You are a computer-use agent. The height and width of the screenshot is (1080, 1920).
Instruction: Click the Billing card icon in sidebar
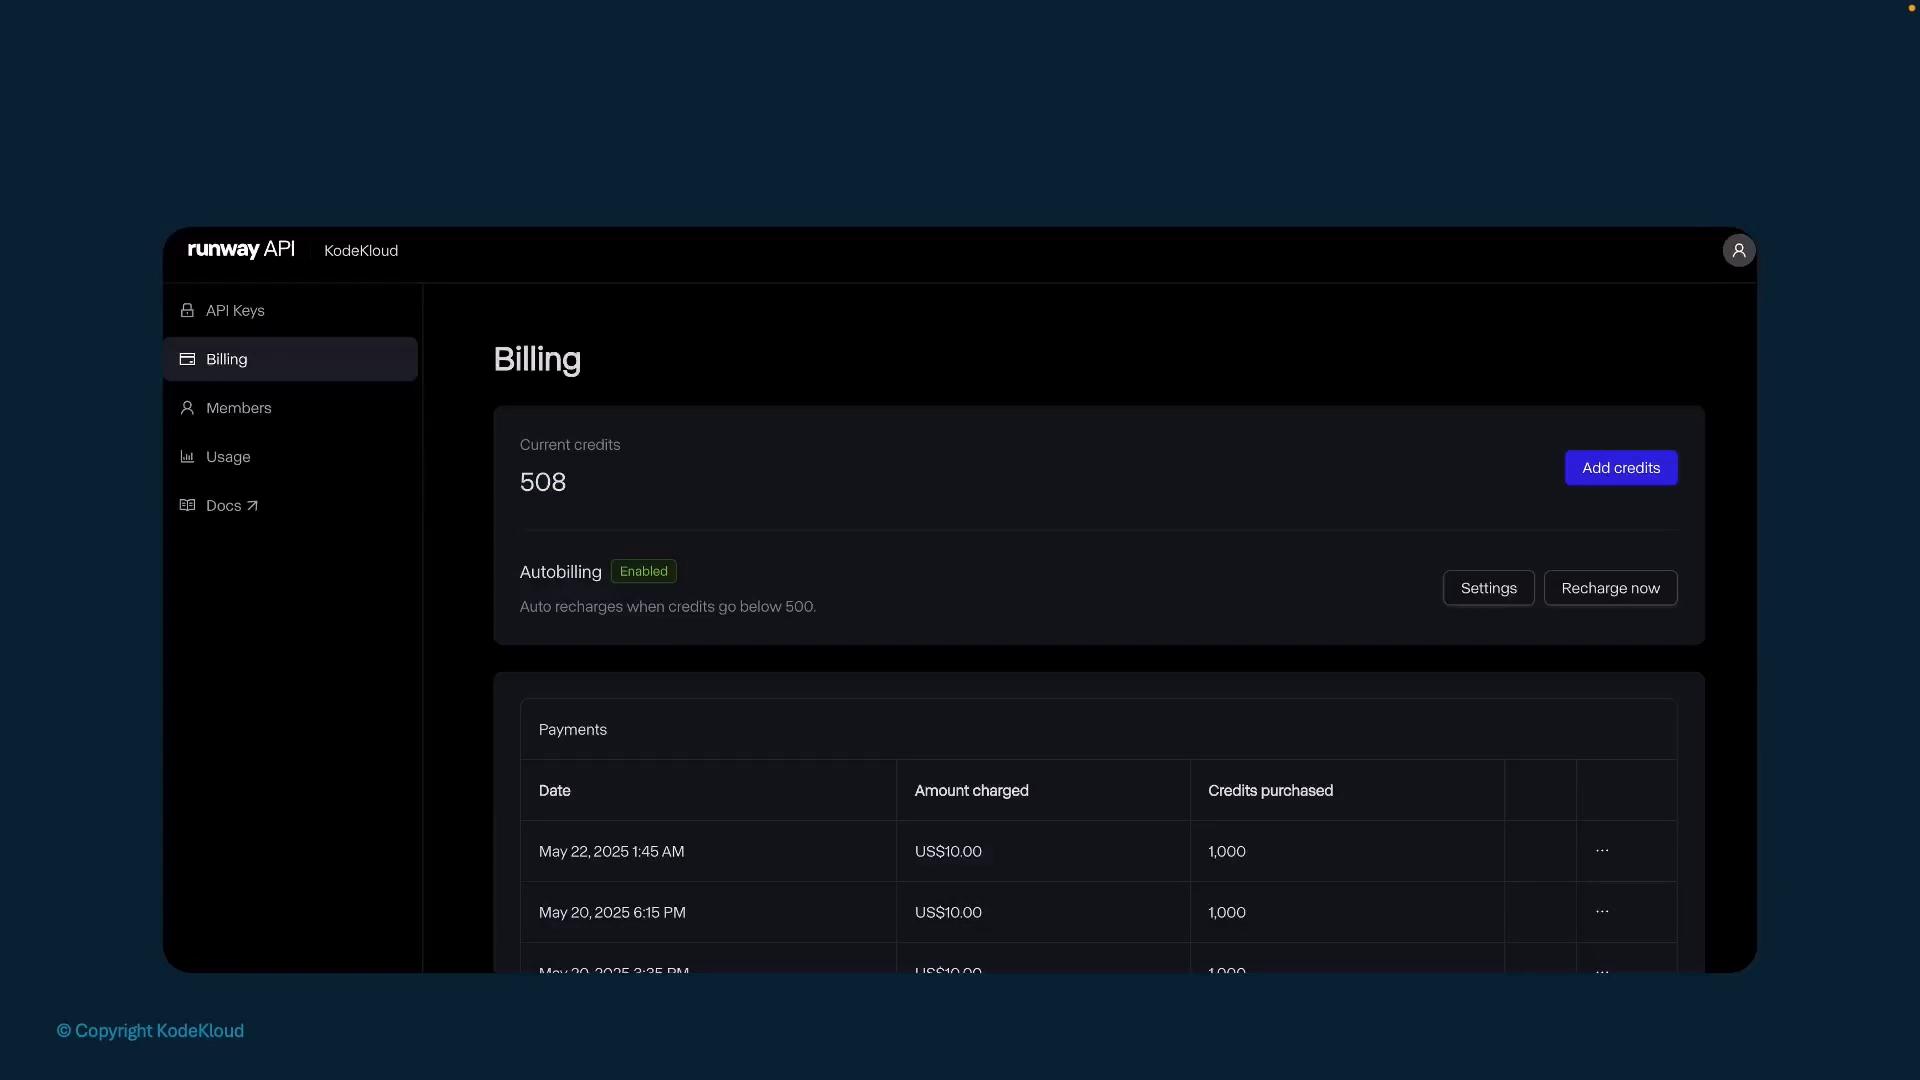point(187,359)
